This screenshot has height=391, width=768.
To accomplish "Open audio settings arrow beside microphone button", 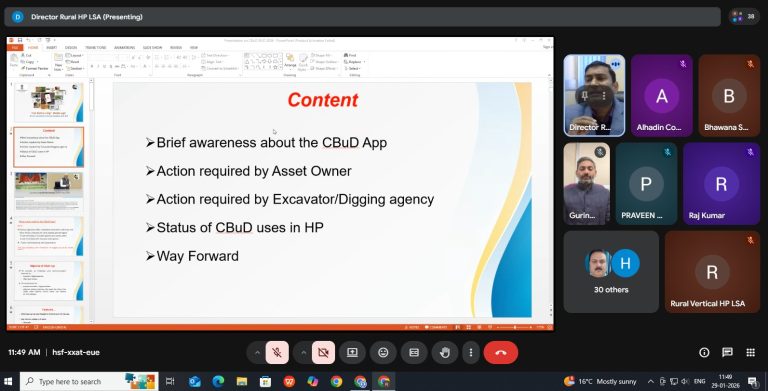I will (x=257, y=352).
